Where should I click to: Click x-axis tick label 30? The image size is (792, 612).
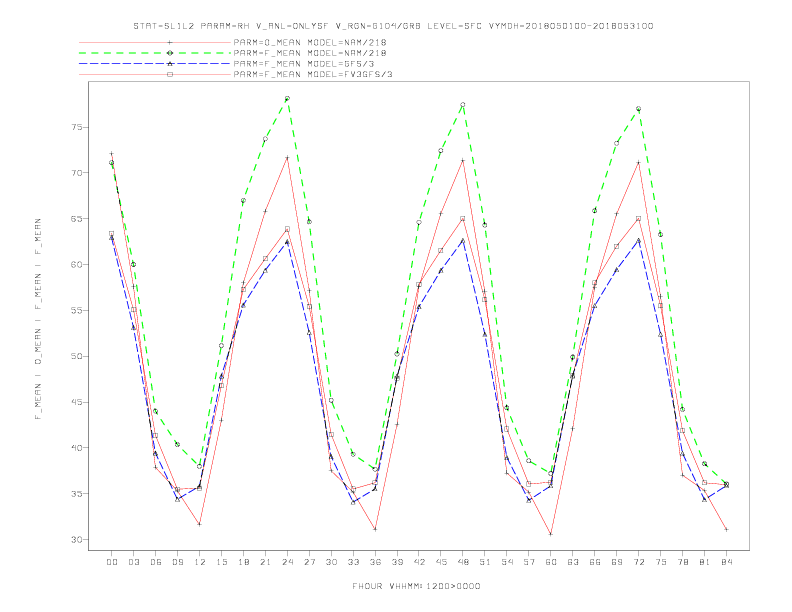click(331, 562)
